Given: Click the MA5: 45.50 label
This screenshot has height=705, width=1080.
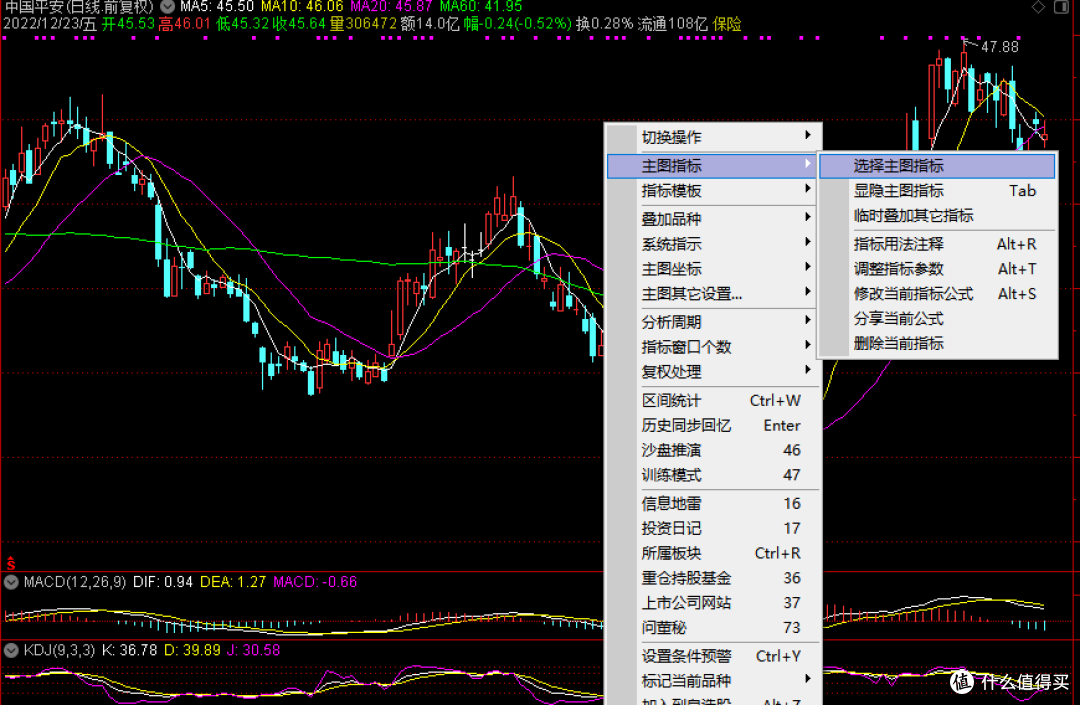Looking at the screenshot, I should 217,7.
